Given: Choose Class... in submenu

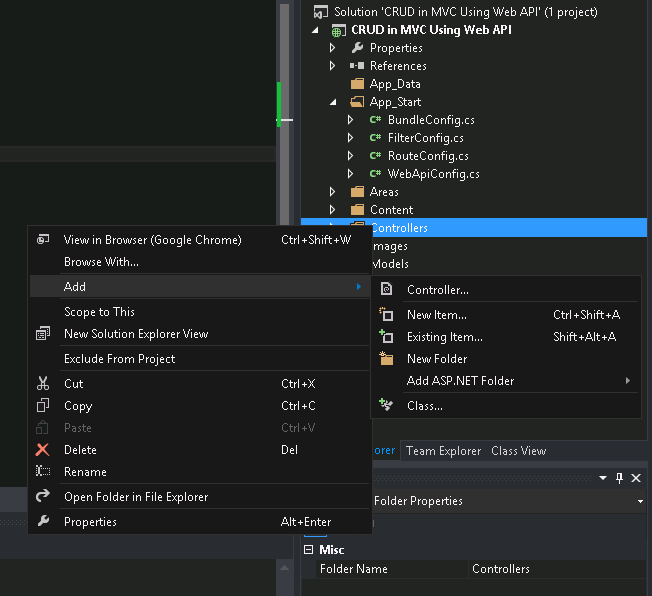Looking at the screenshot, I should pos(506,406).
